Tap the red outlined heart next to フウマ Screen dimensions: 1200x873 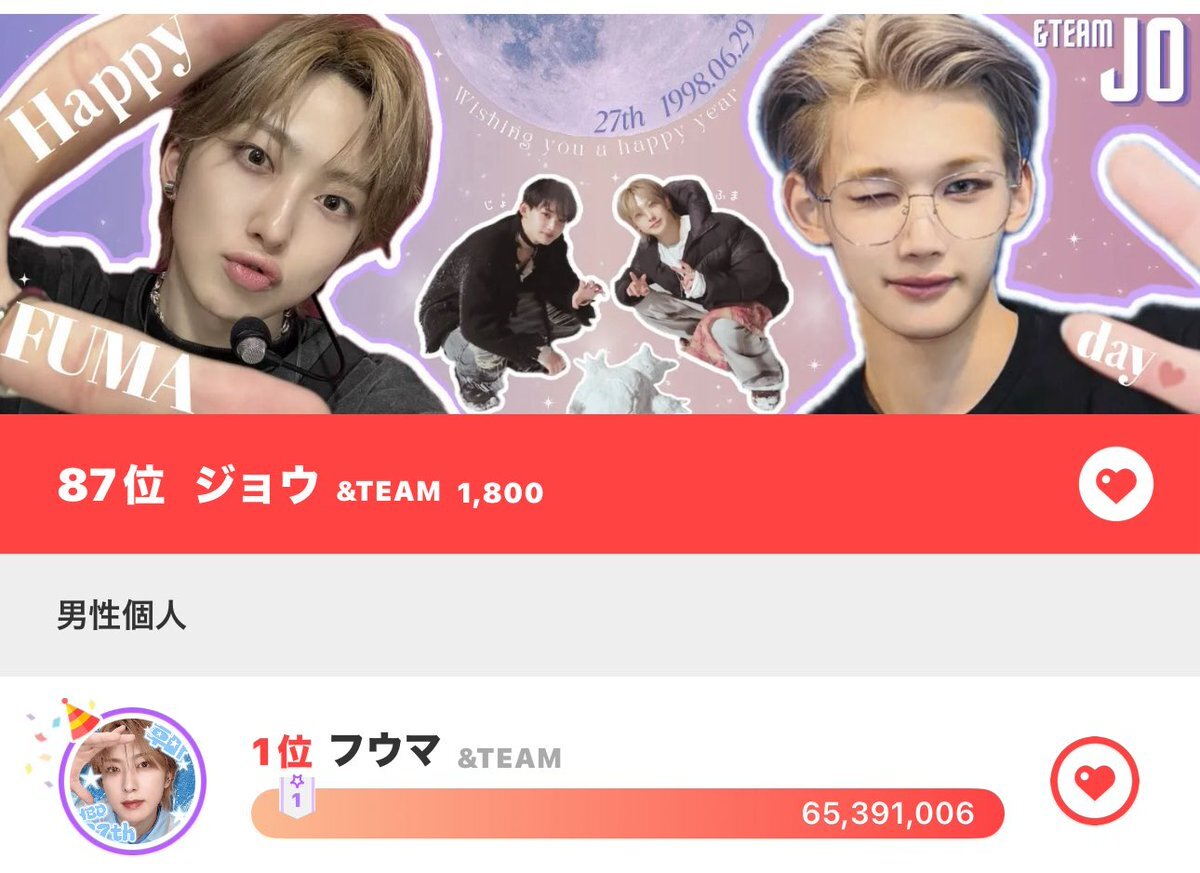[x=1094, y=780]
